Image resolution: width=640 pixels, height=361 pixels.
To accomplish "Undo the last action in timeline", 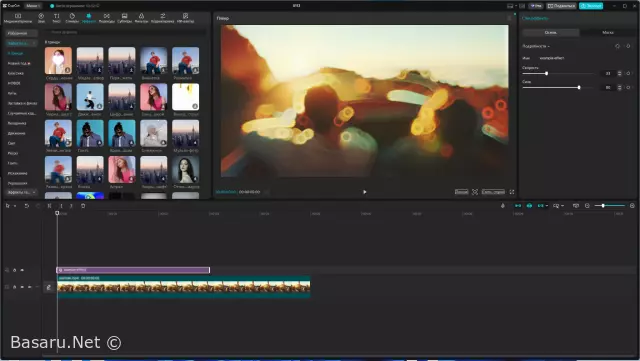I will [27, 206].
